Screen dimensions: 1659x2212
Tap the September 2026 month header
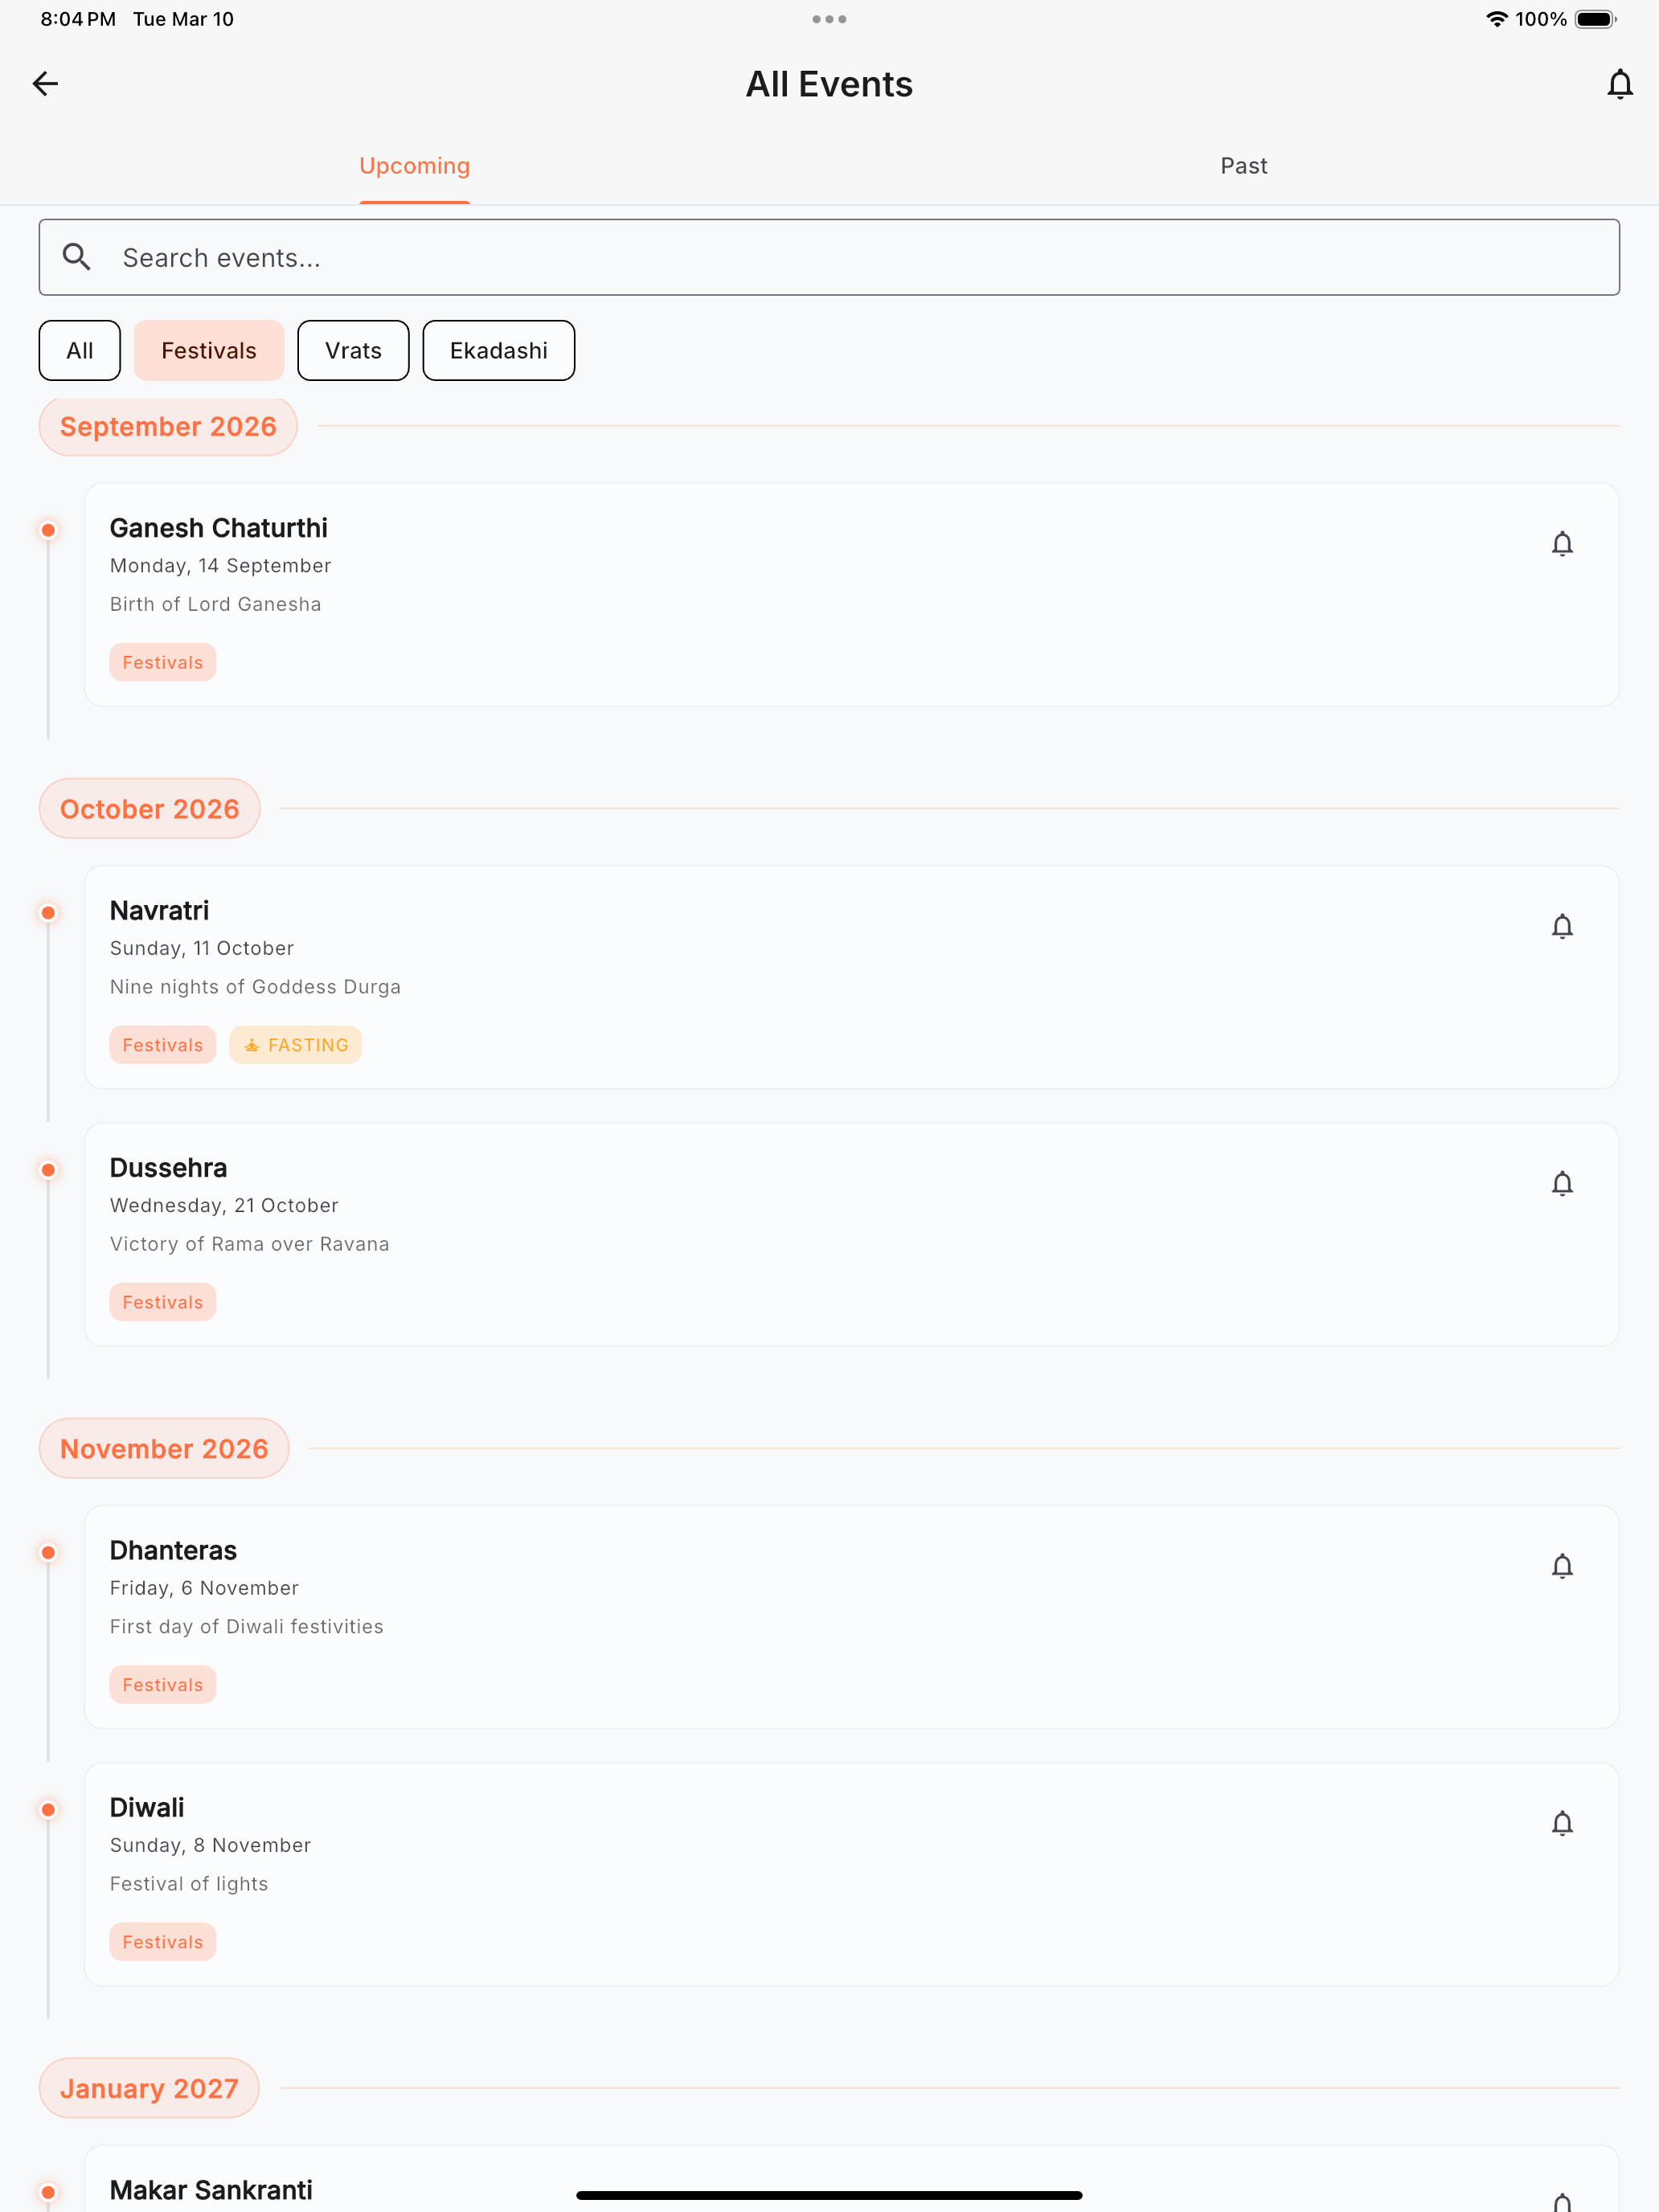pyautogui.click(x=168, y=426)
